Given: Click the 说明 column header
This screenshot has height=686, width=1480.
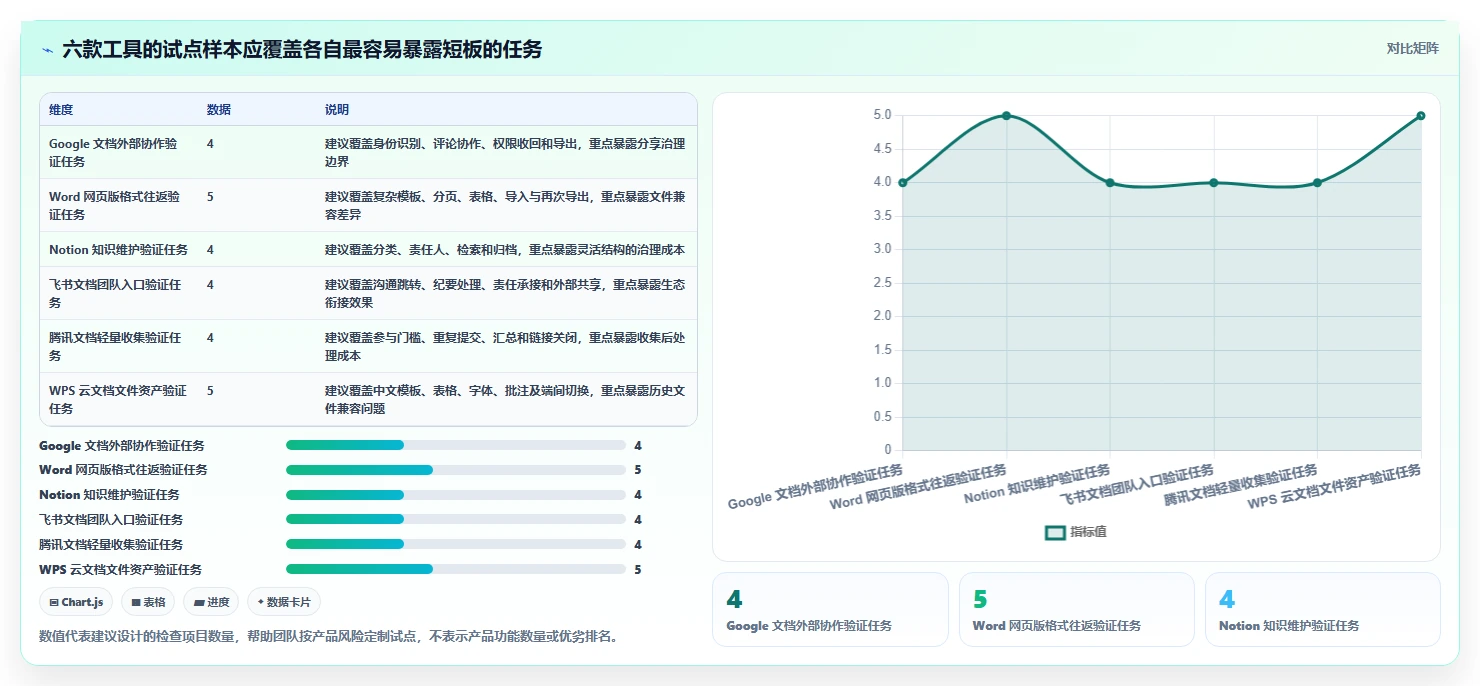Looking at the screenshot, I should (337, 110).
